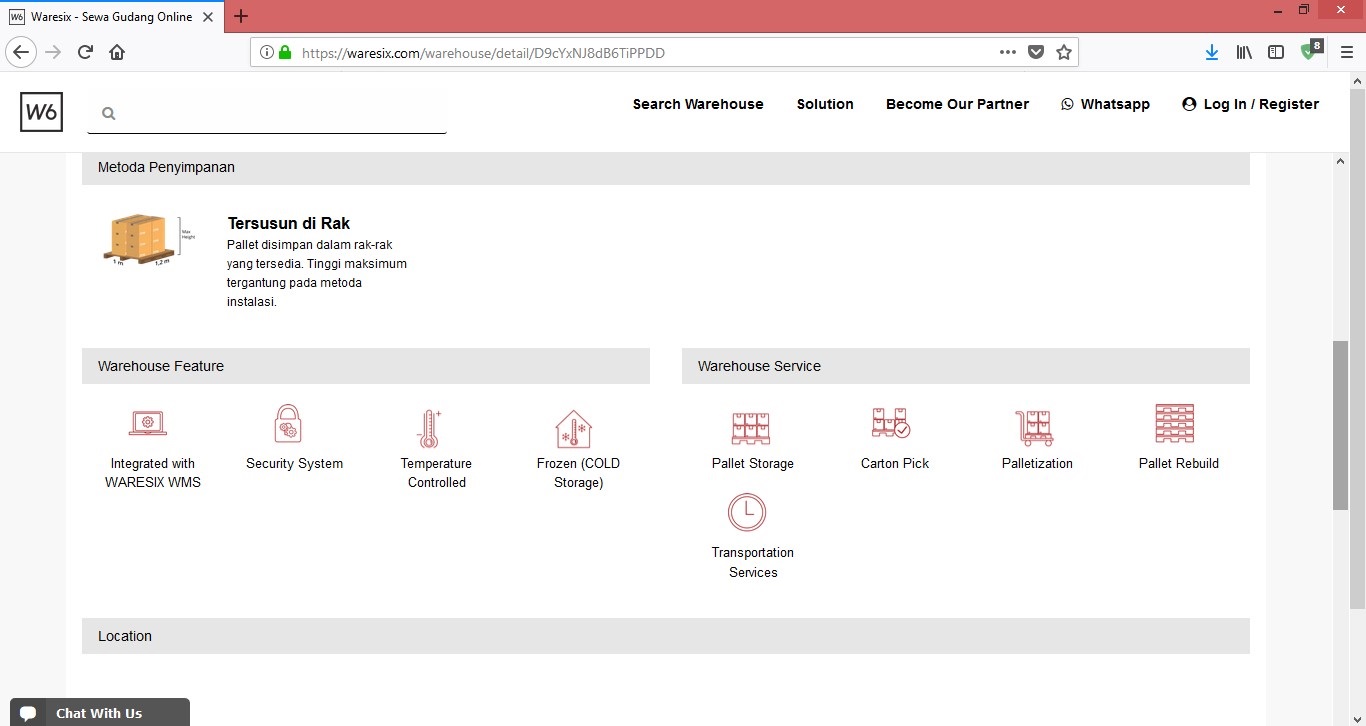Contact via Whatsapp link

tap(1105, 104)
